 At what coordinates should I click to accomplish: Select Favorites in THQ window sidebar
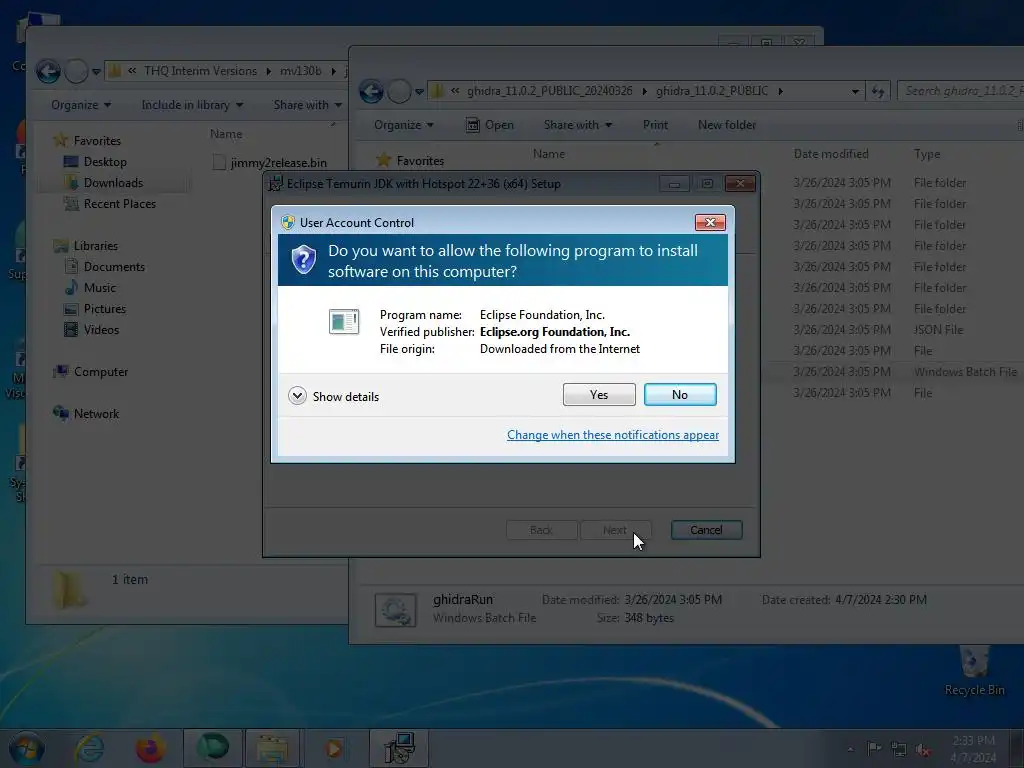click(97, 140)
